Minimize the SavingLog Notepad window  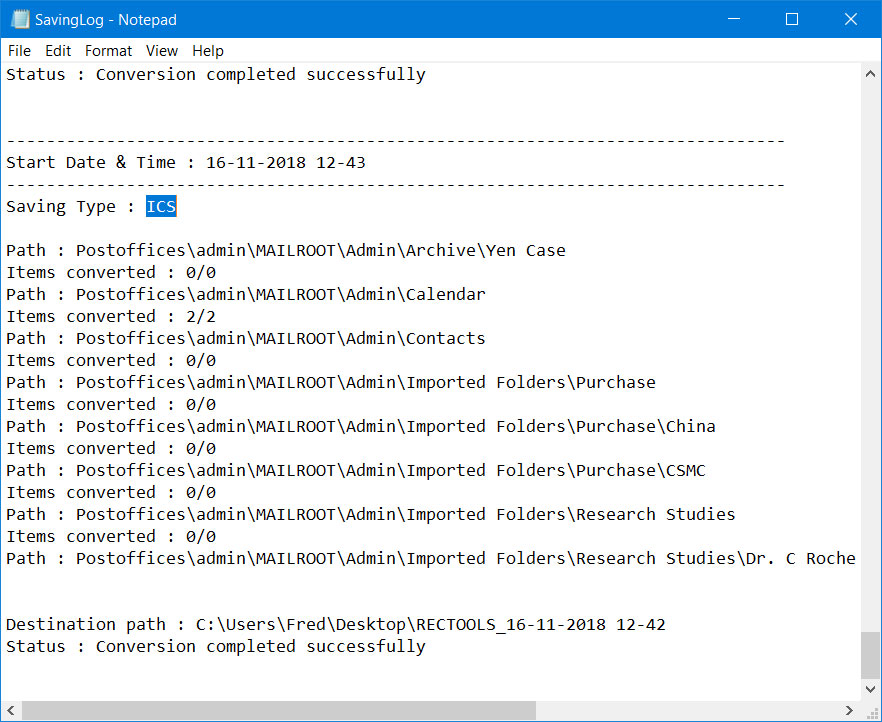734,19
